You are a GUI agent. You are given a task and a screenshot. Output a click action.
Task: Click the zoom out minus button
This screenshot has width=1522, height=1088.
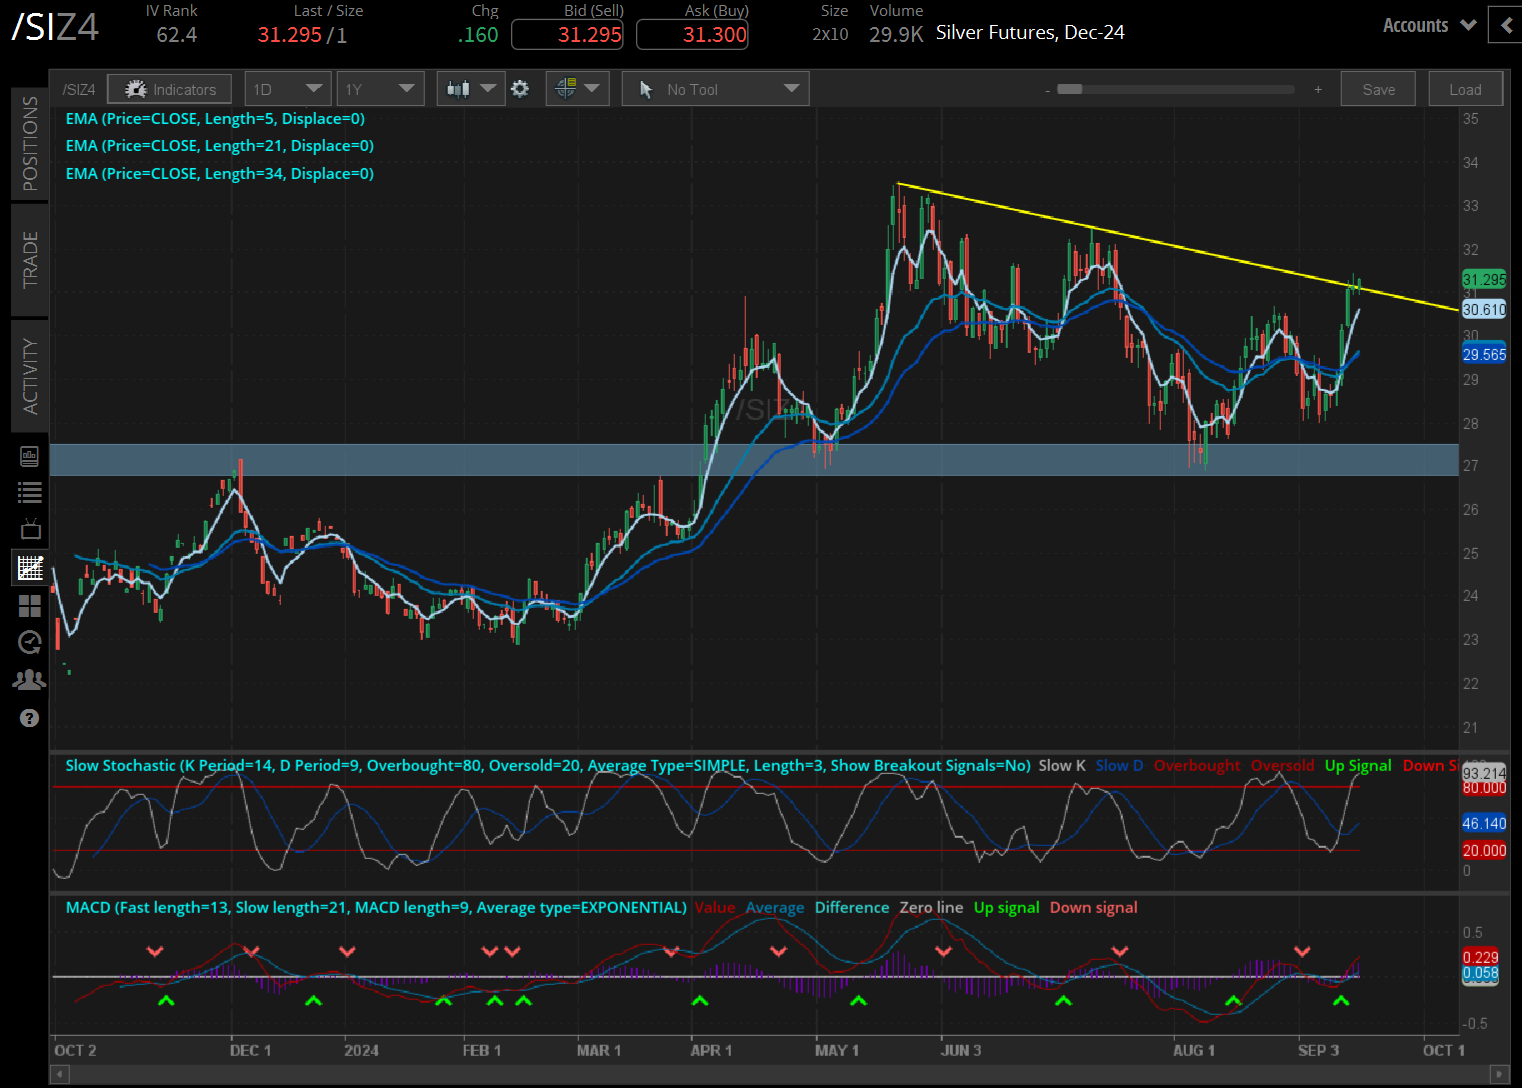tap(1047, 90)
